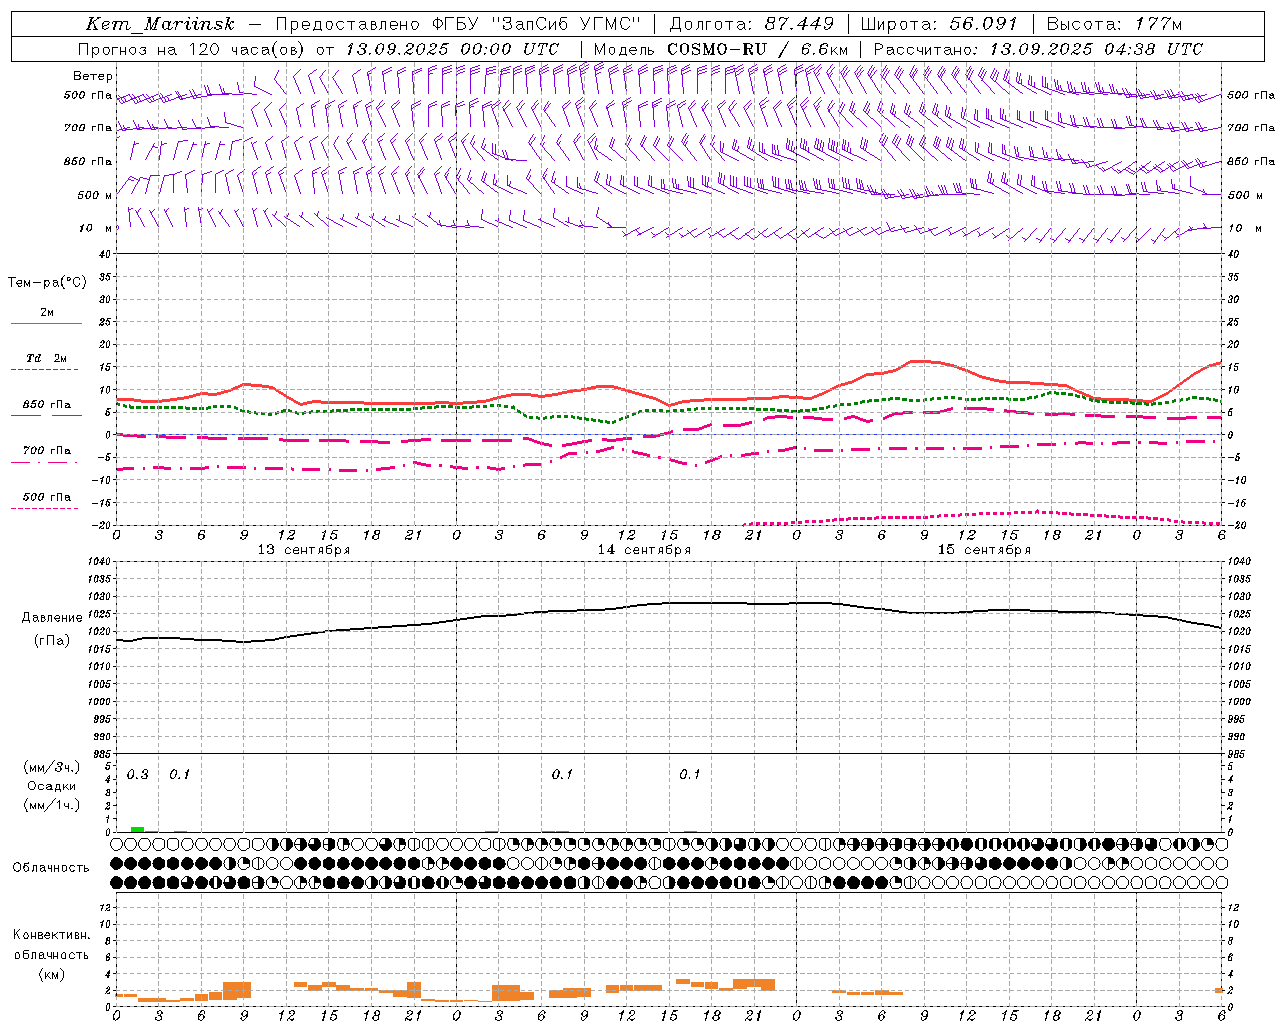Viewport: 1280px width, 1024px height.
Task: Click the 0.3 precipitation amount value
Action: click(138, 775)
